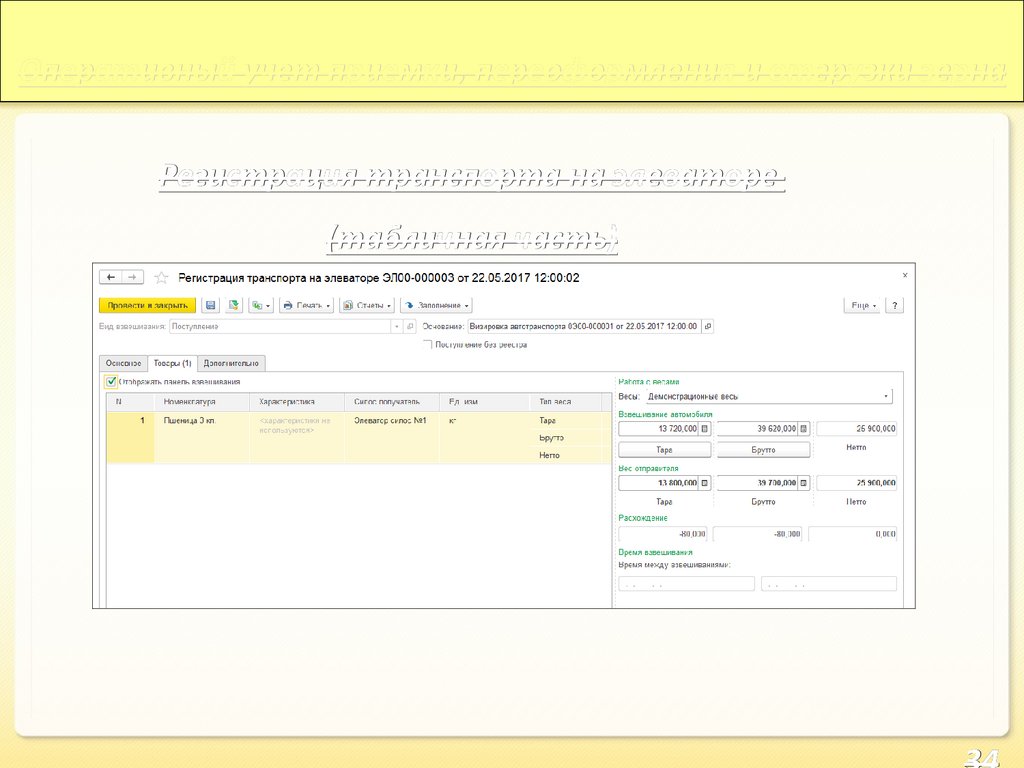Add document to favorites with star icon
This screenshot has width=1024, height=768.
pyautogui.click(x=160, y=277)
